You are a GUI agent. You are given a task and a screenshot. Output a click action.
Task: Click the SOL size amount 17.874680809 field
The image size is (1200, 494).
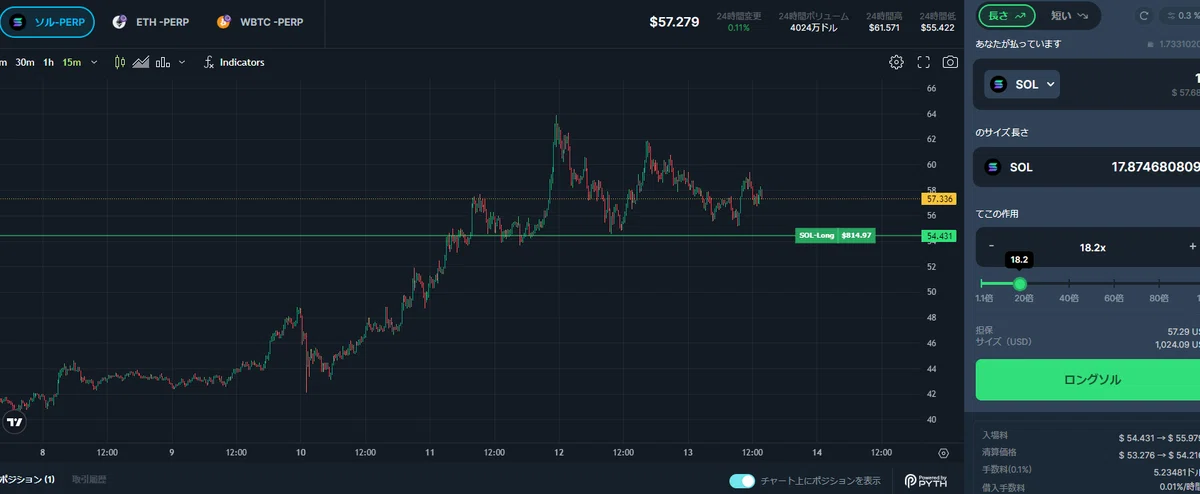click(x=1155, y=167)
